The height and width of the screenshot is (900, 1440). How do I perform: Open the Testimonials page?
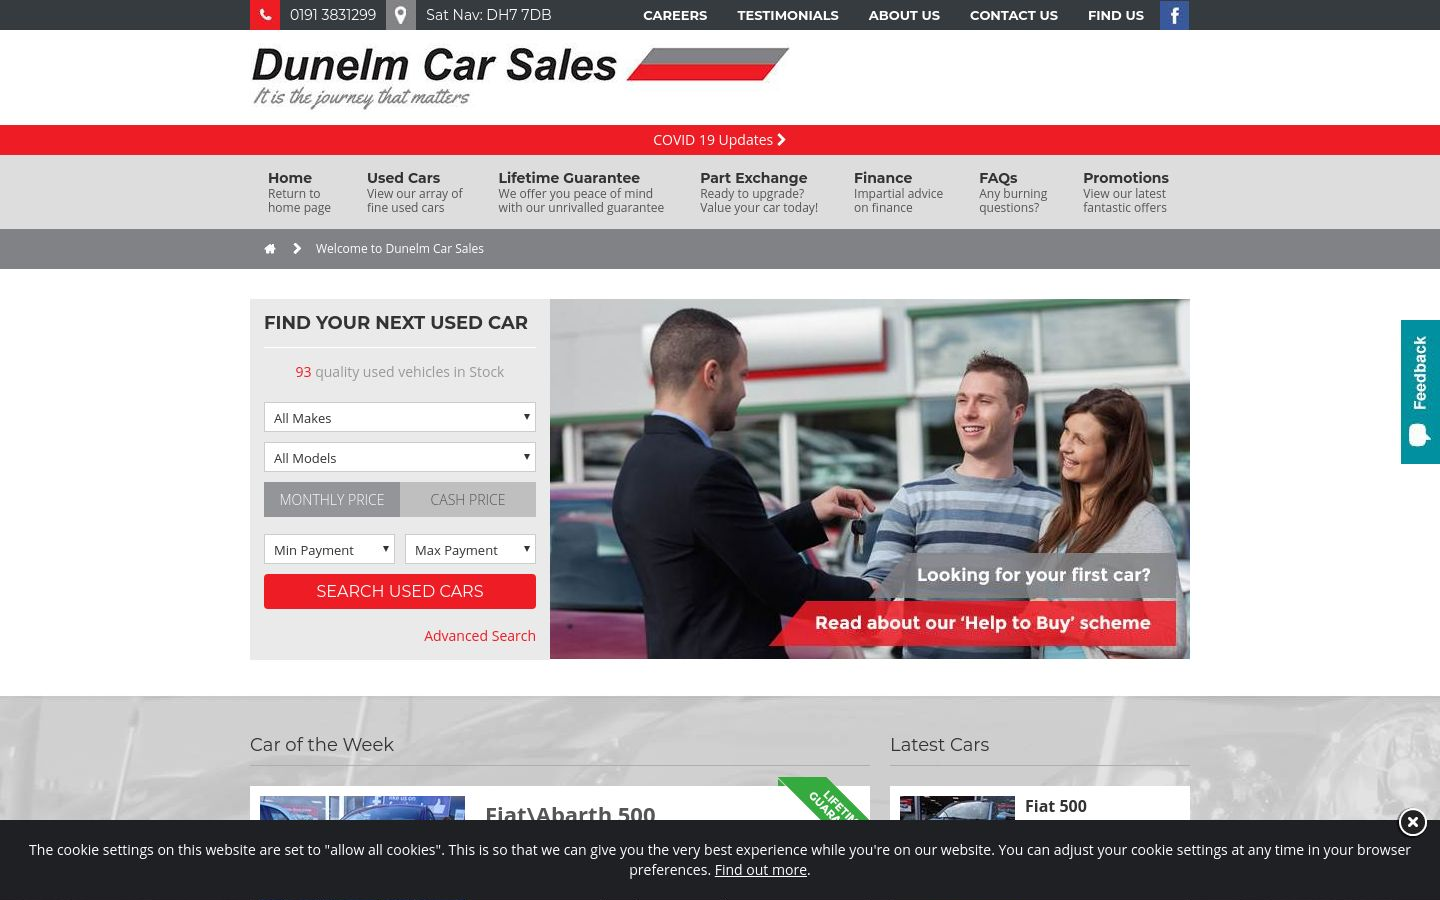point(788,15)
